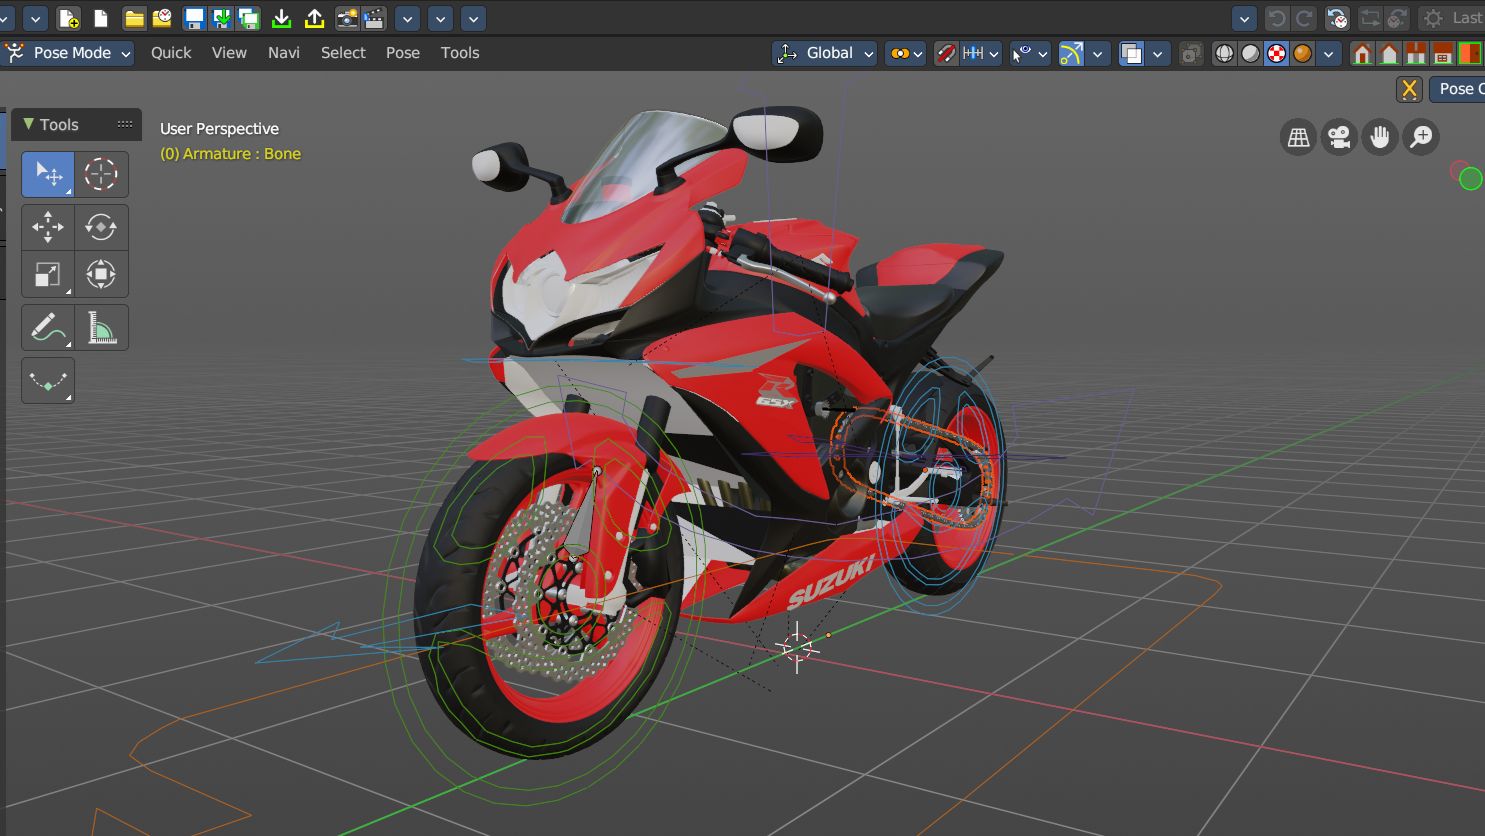Viewport: 1485px width, 836px height.
Task: Click the undo history clock icon
Action: pyautogui.click(x=1337, y=18)
